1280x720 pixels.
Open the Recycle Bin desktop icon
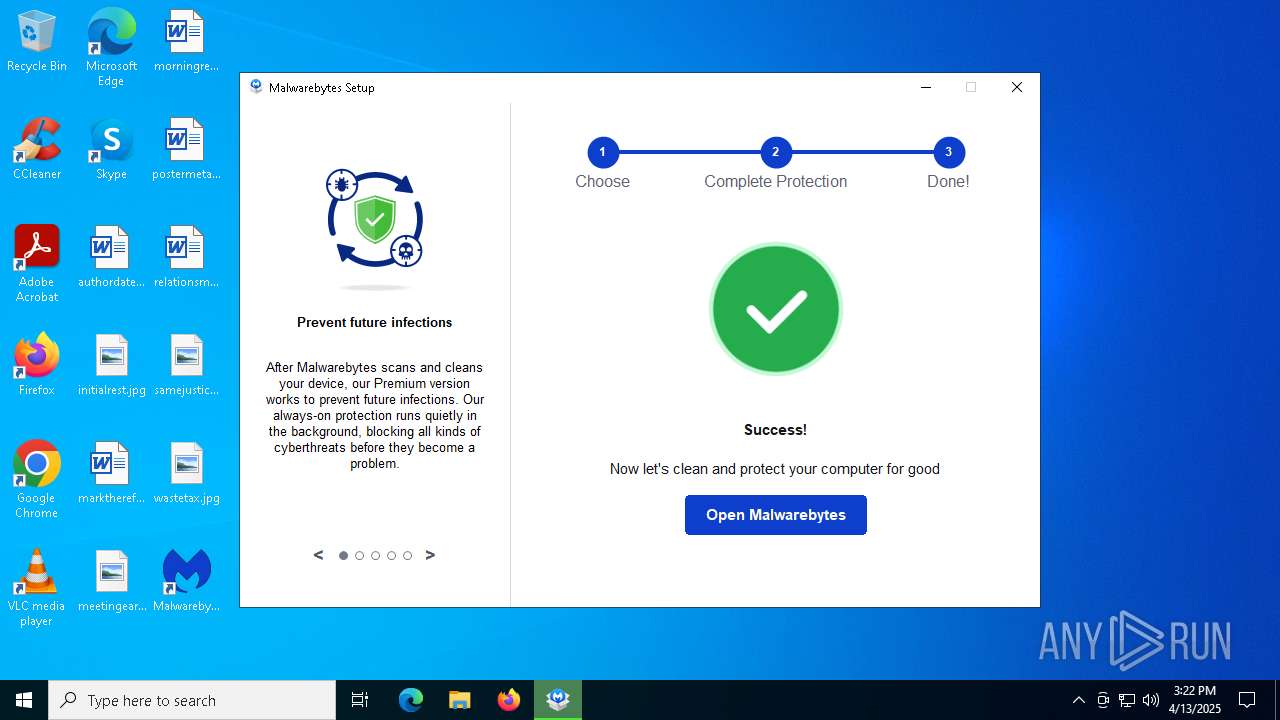pyautogui.click(x=37, y=42)
